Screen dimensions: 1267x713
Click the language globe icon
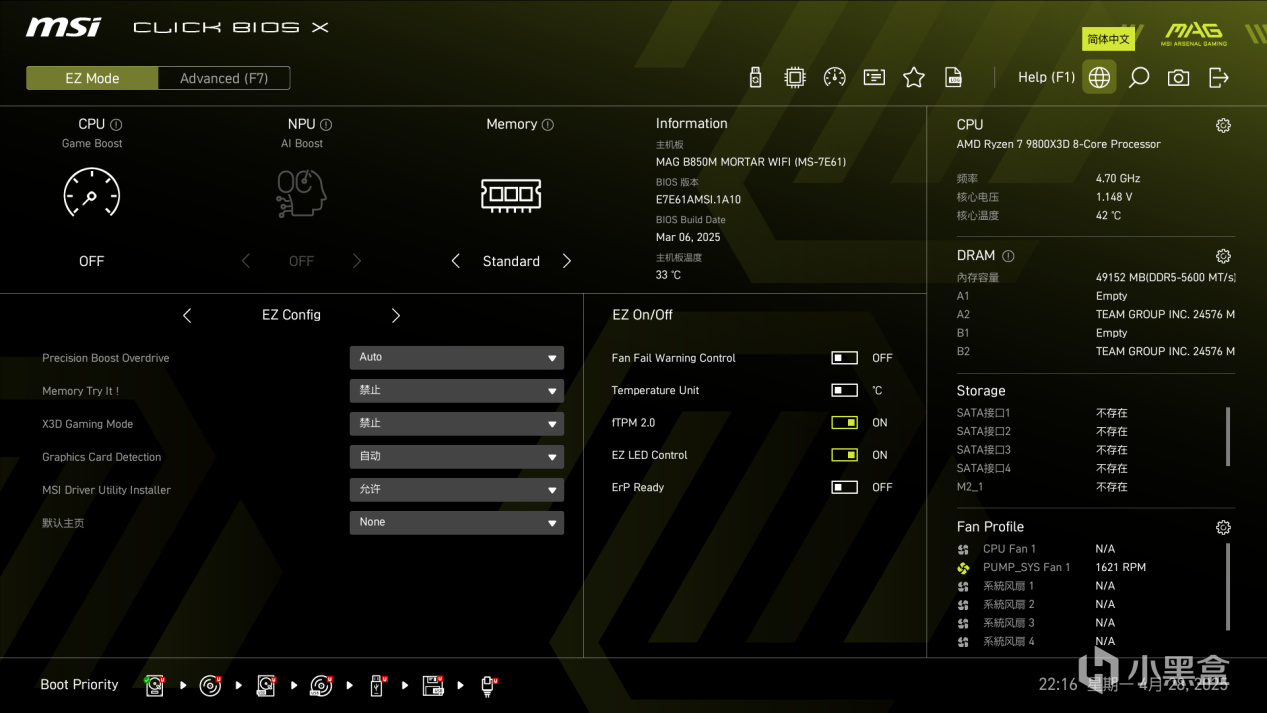pos(1099,77)
